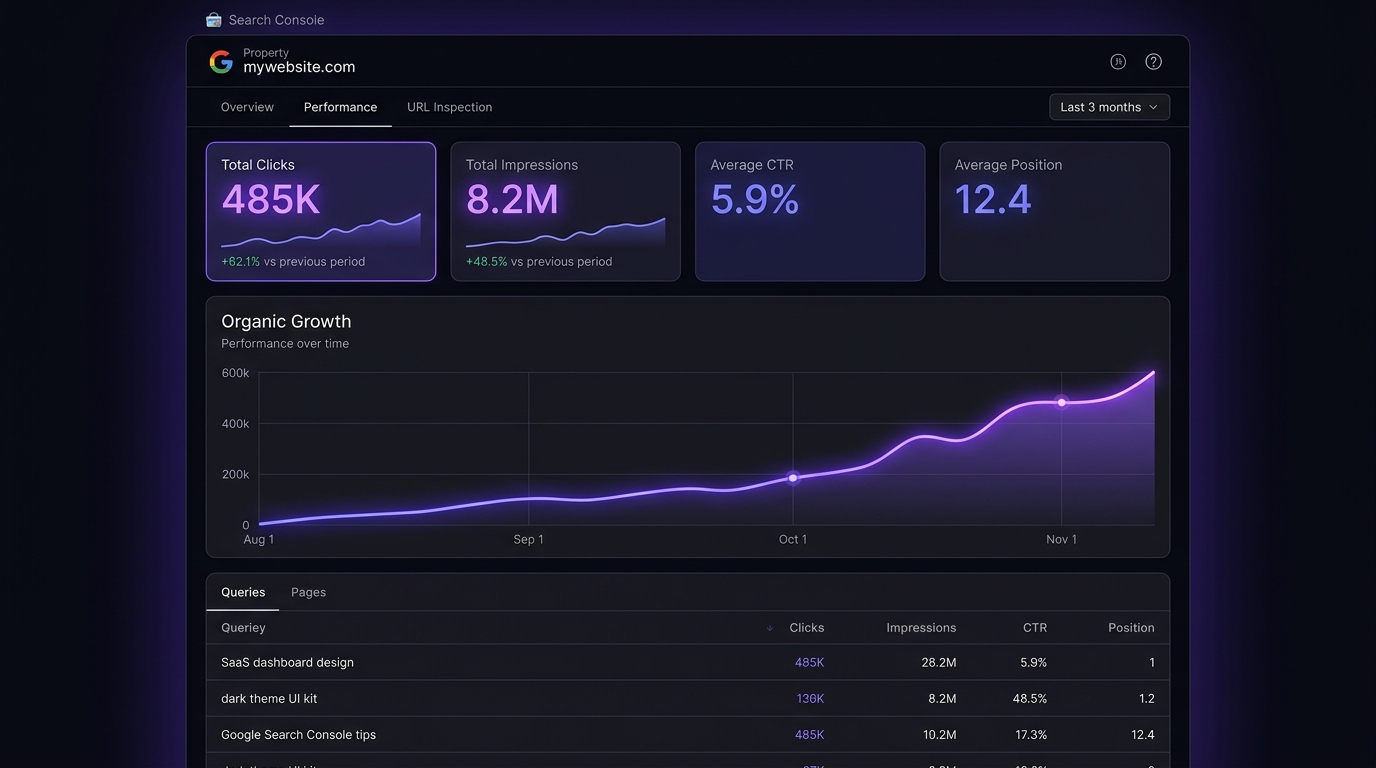Click 136K clicks value in the table
Viewport: 1376px width, 768px height.
click(x=810, y=698)
